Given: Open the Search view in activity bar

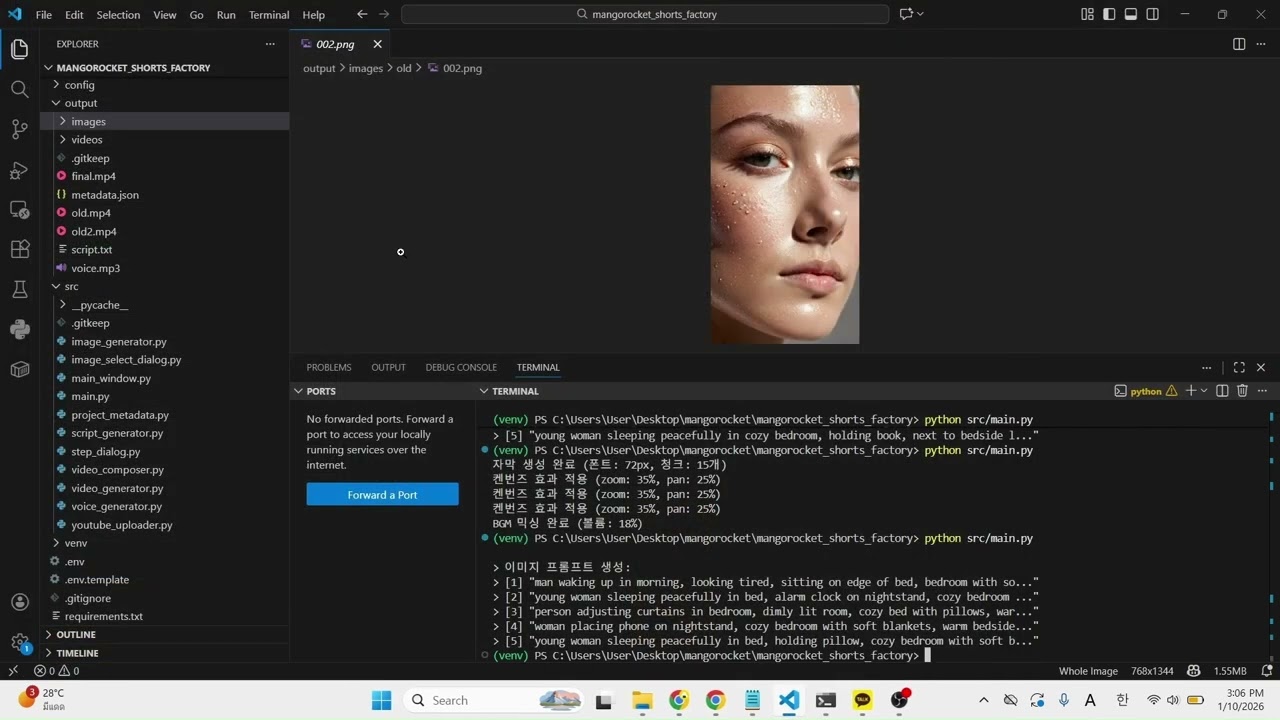Looking at the screenshot, I should click(19, 89).
